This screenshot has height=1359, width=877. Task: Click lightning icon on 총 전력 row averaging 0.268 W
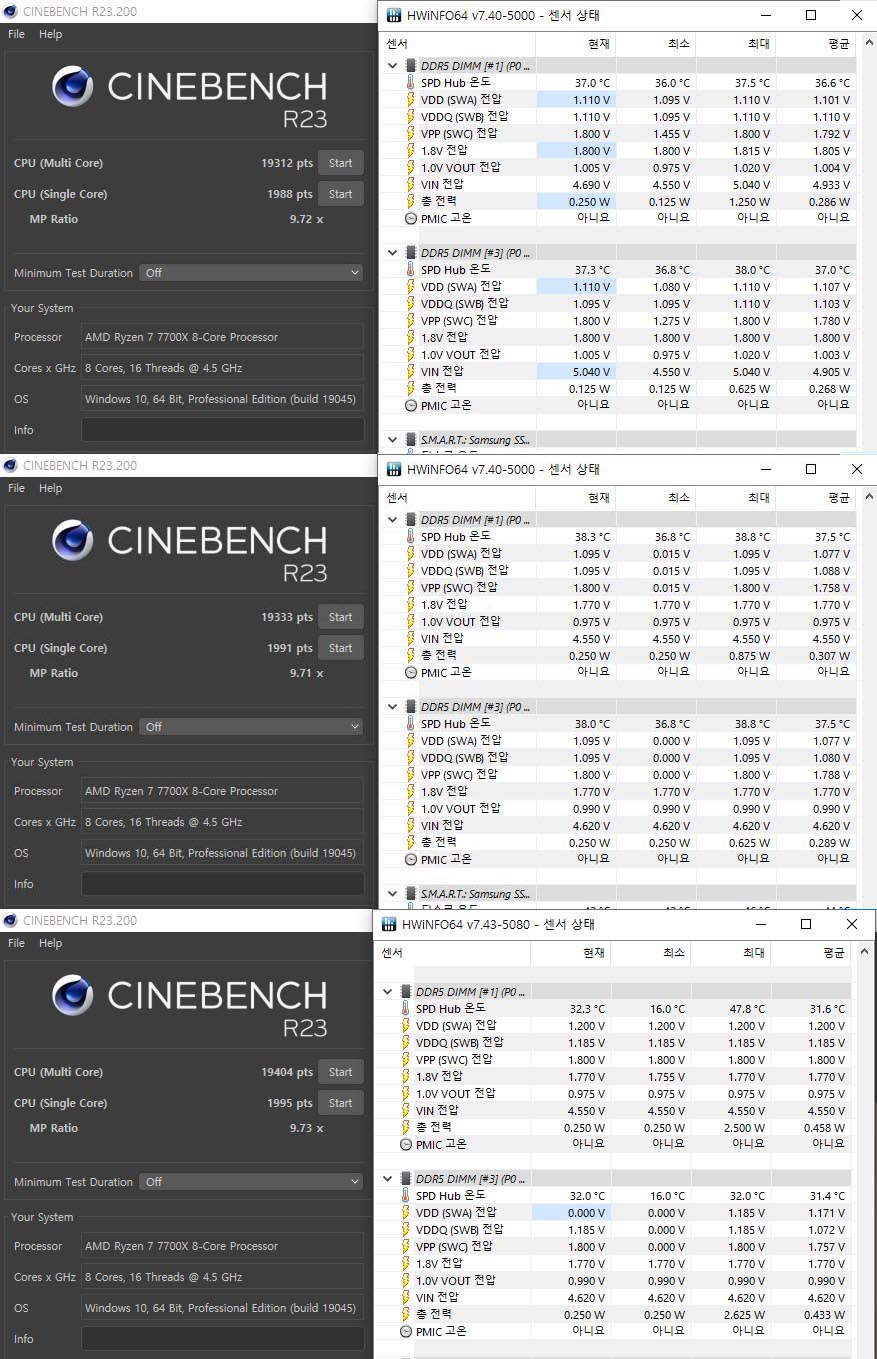410,389
